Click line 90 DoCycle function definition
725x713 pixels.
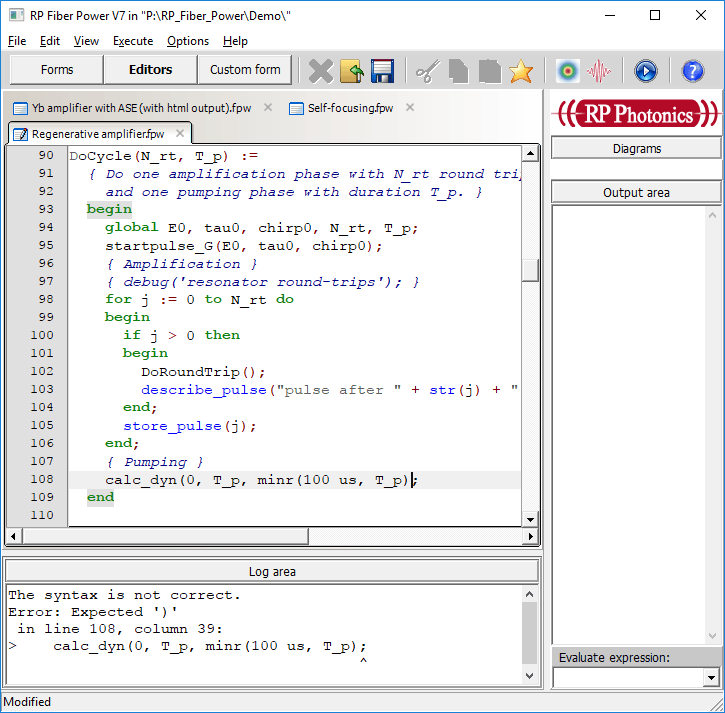tap(164, 156)
